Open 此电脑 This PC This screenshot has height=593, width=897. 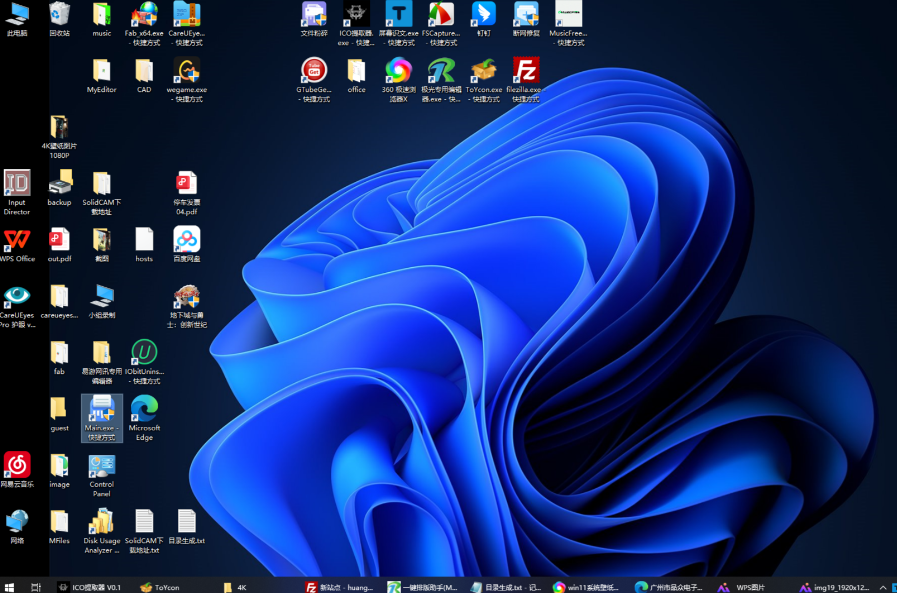coord(17,15)
